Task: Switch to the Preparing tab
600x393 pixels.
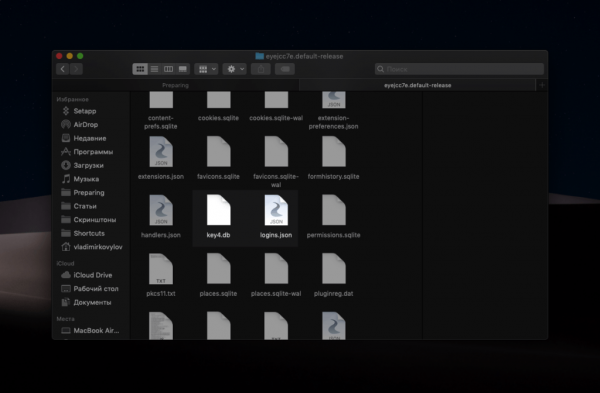Action: click(x=175, y=85)
